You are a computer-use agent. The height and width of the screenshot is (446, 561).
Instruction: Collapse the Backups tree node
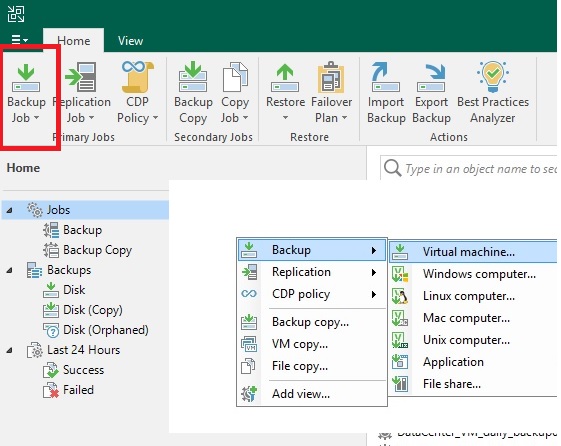9,270
